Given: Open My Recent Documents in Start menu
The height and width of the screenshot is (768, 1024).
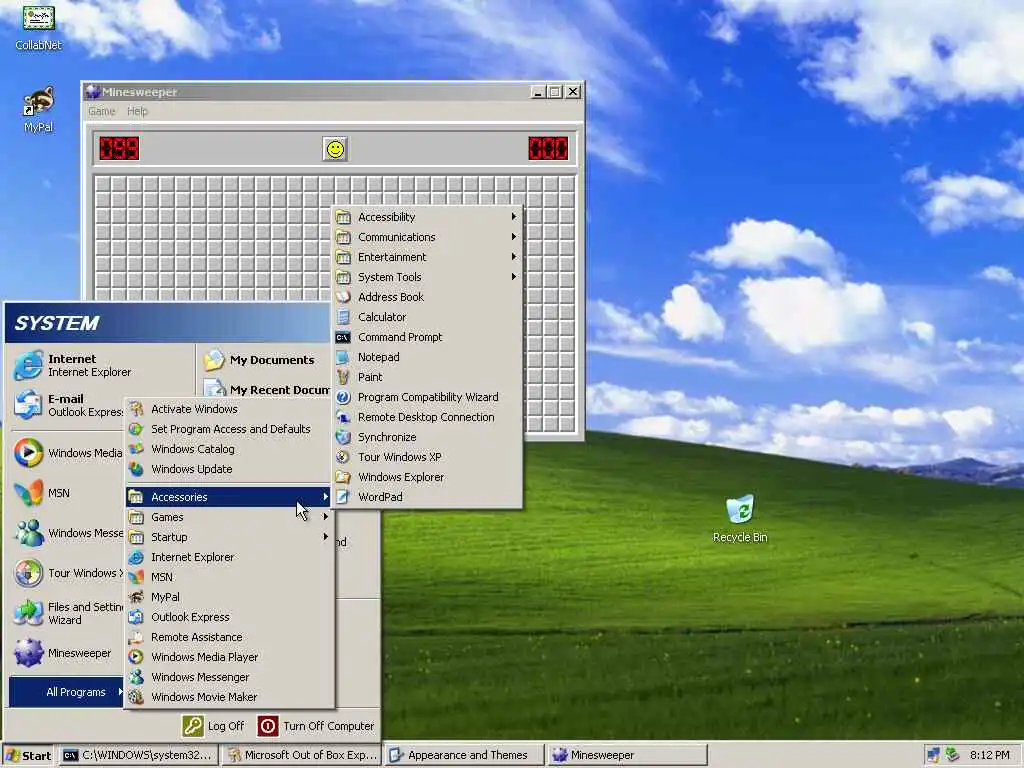Looking at the screenshot, I should (265, 390).
